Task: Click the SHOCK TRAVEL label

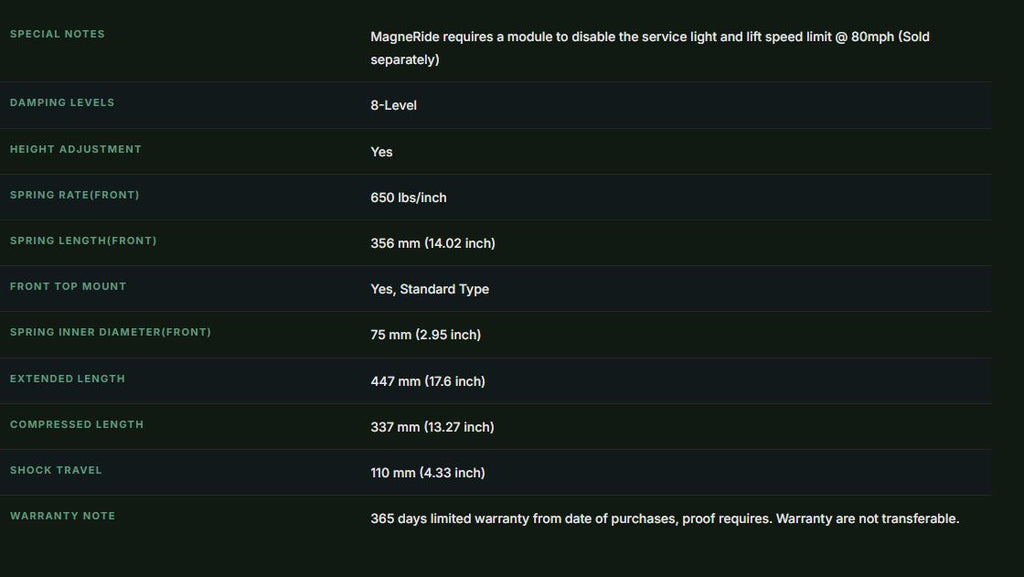Action: 56,470
